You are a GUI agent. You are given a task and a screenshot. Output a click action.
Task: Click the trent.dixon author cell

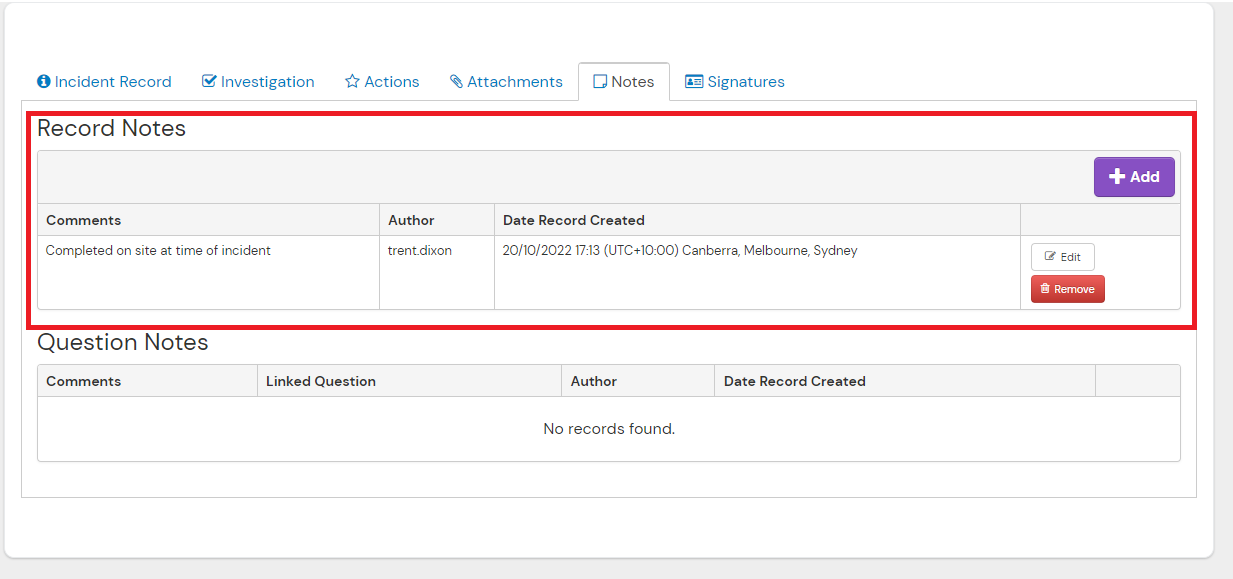click(x=420, y=251)
